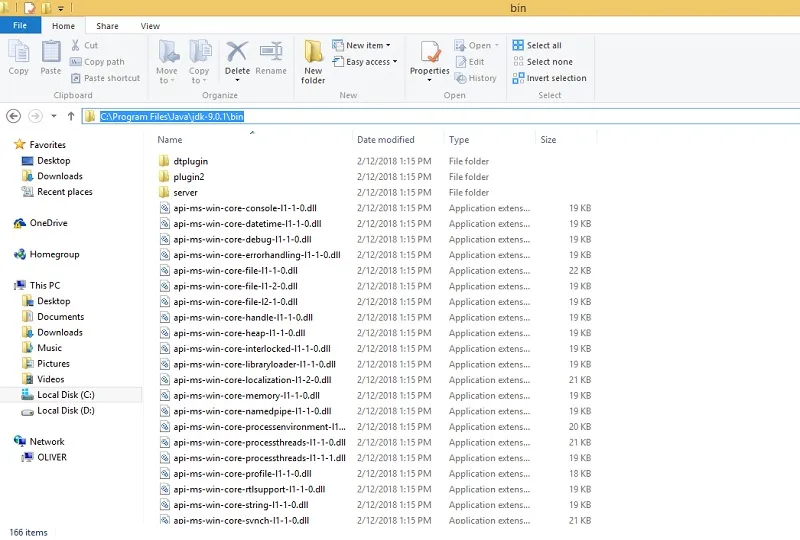Select api-ms-win-core-handle-l1-1-0.dll
This screenshot has width=800, height=540.
tap(236, 317)
